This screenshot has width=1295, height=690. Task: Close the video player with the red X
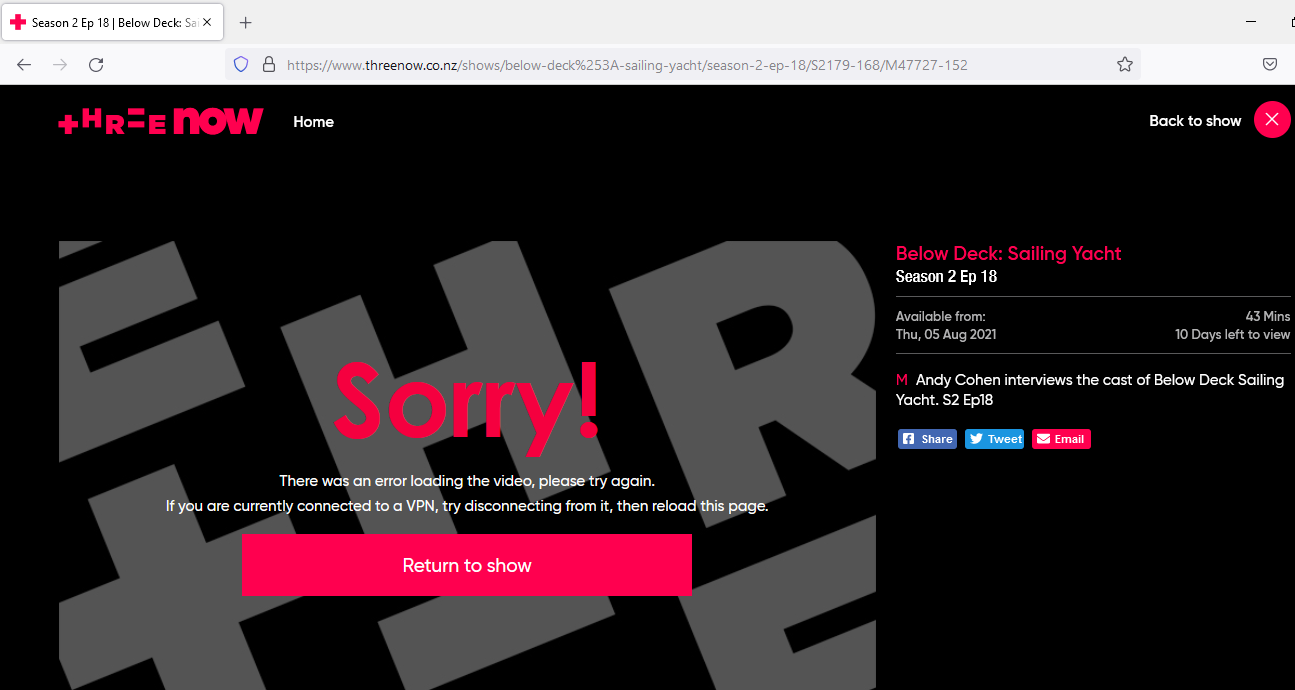click(x=1272, y=120)
